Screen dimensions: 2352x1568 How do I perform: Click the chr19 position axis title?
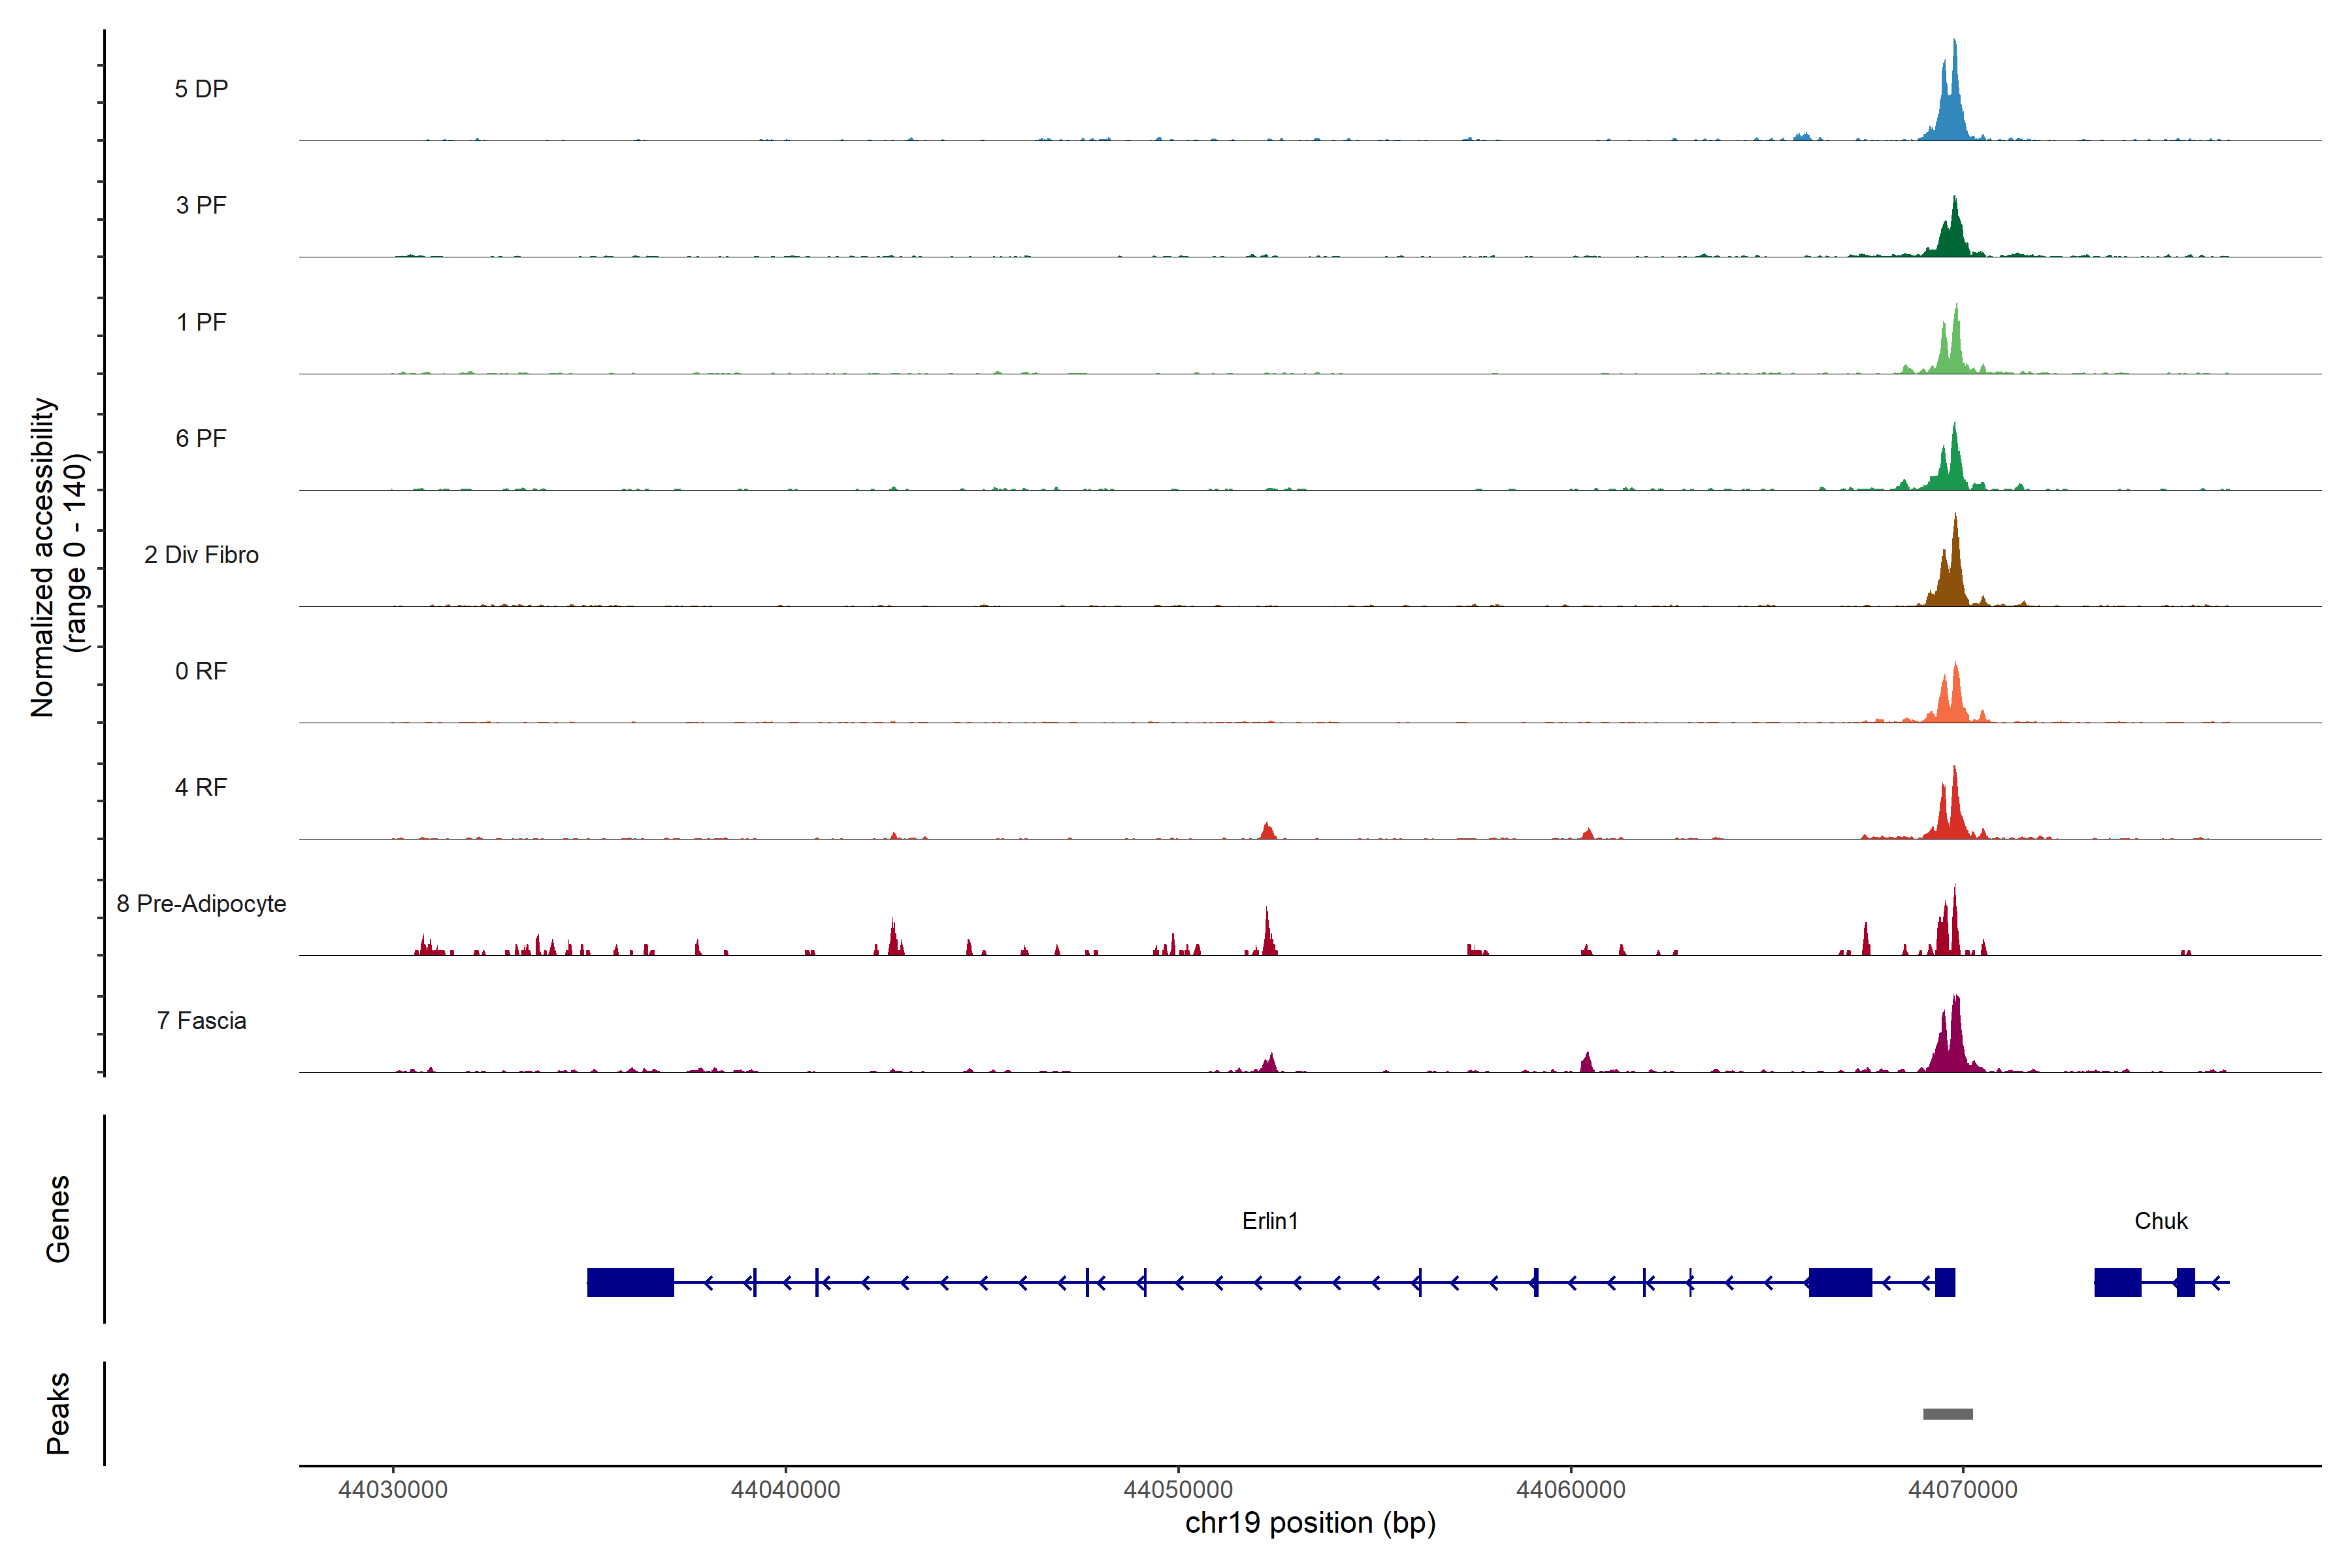1310,1523
